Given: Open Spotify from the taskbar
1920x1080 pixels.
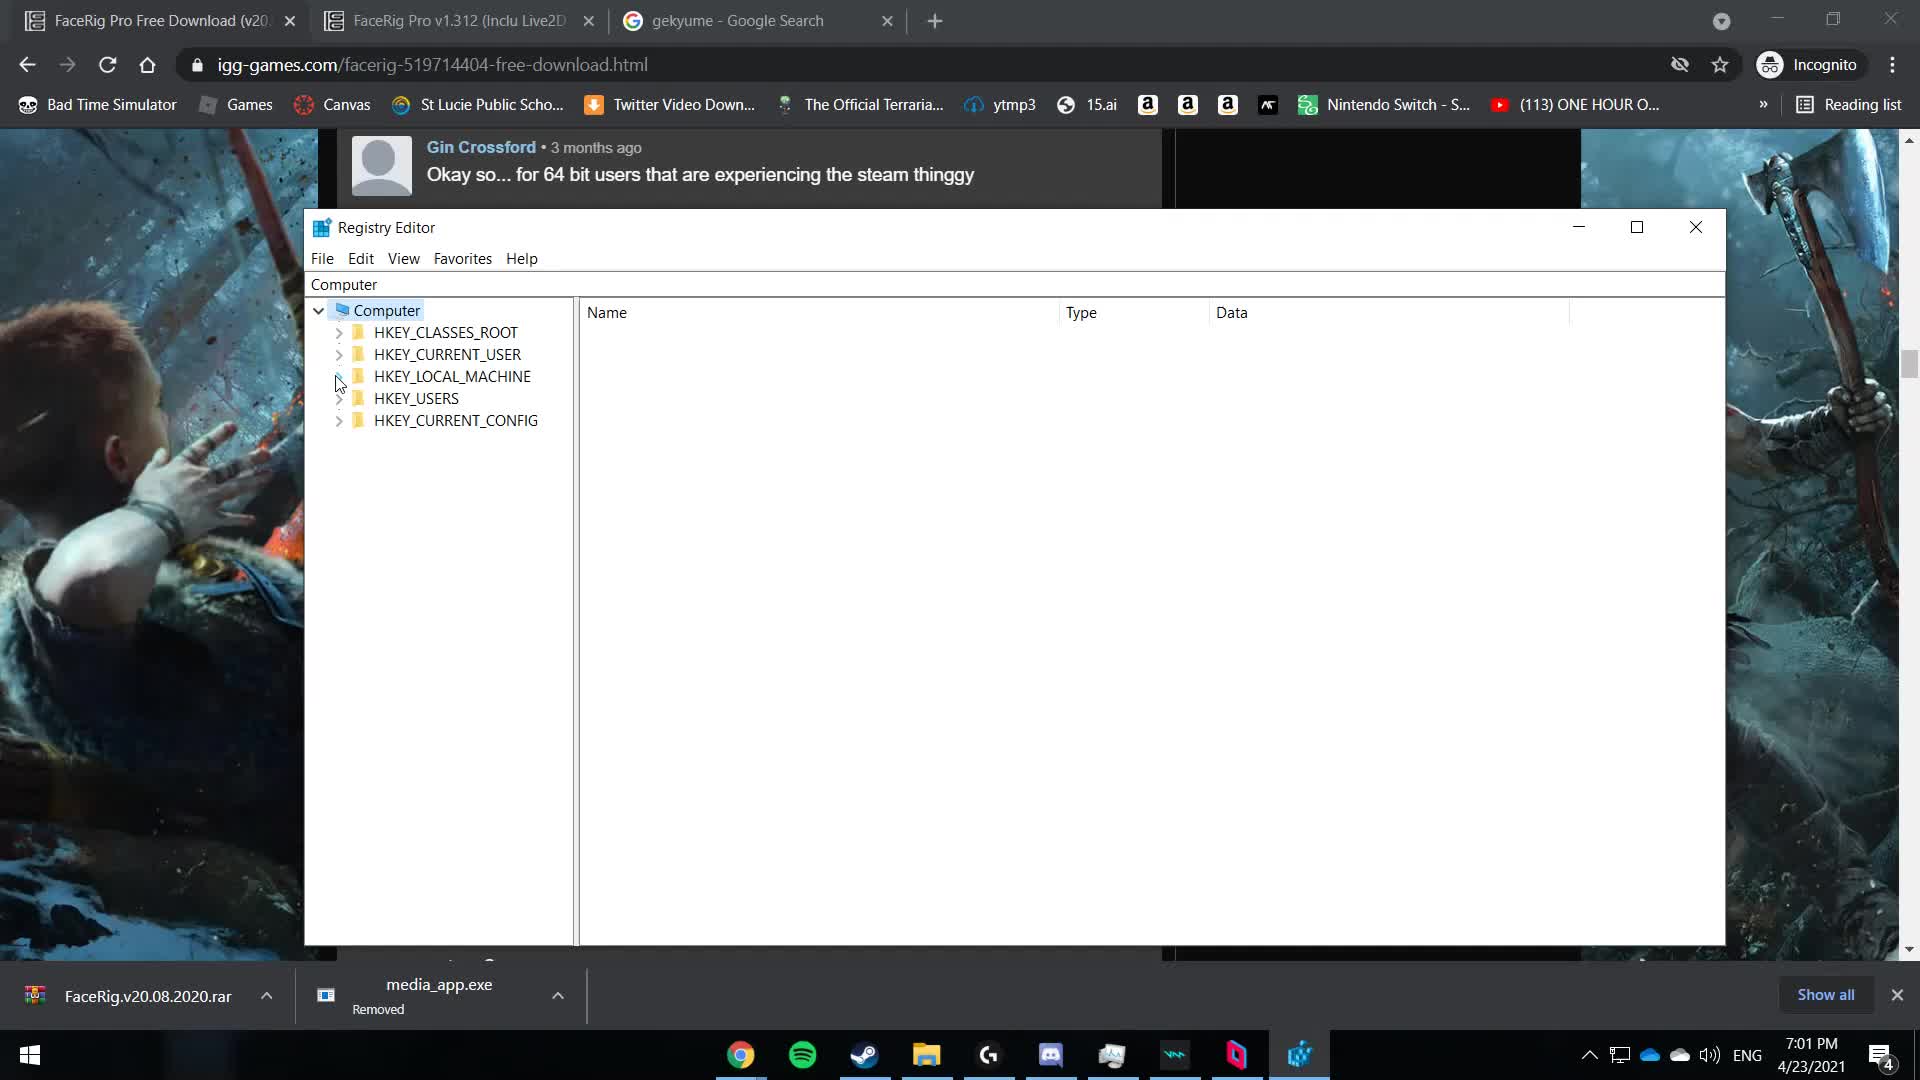Looking at the screenshot, I should (802, 1055).
